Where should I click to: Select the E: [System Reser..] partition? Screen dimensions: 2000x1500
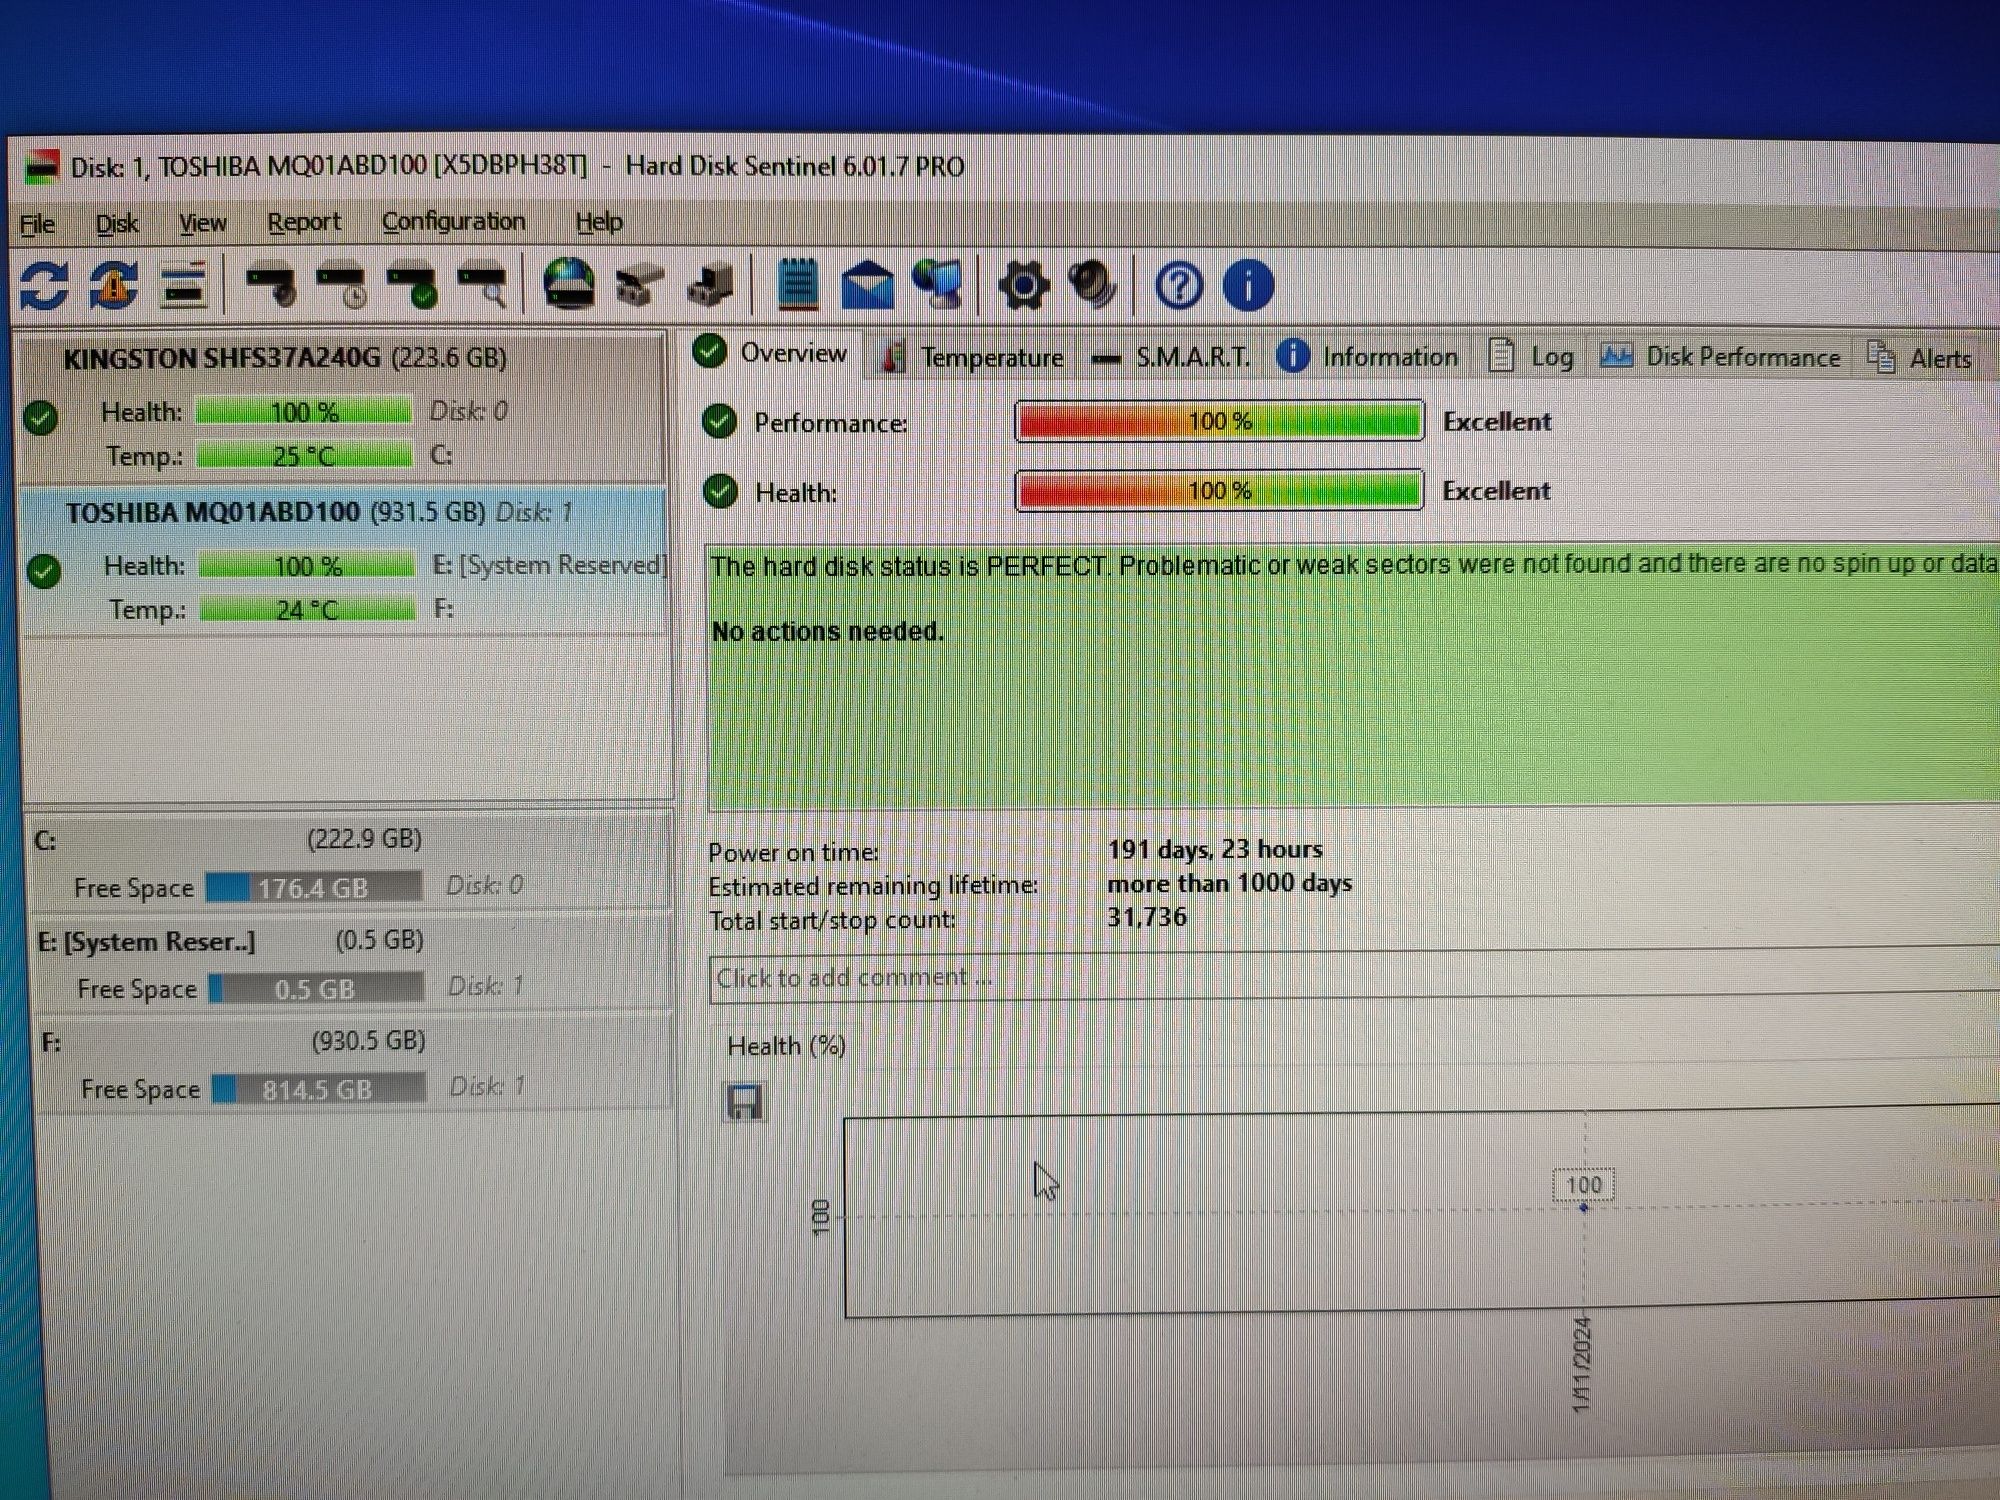350,964
